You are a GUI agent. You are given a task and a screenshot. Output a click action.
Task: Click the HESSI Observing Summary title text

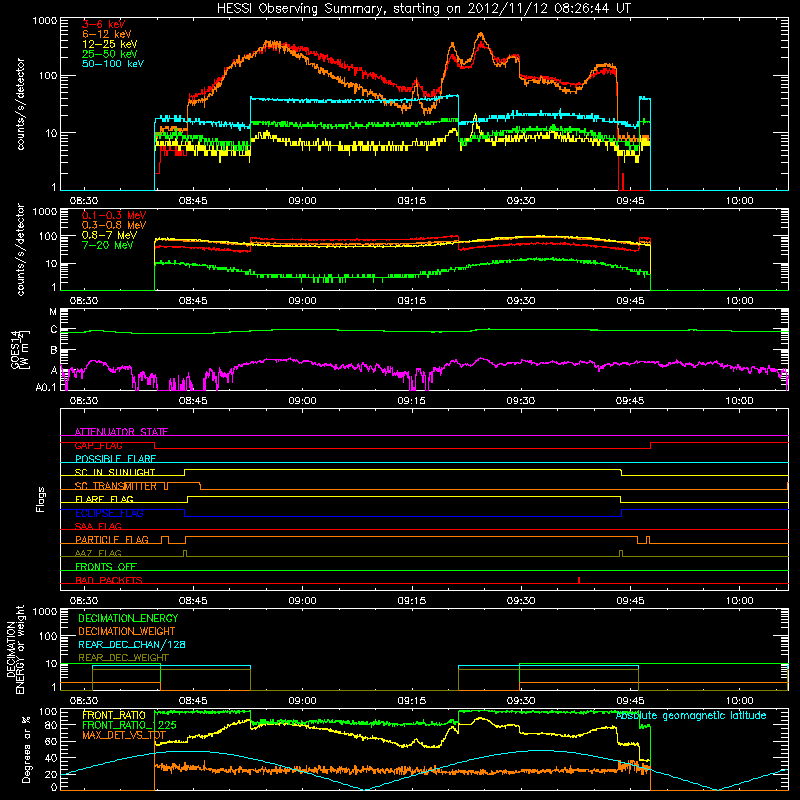tap(424, 9)
